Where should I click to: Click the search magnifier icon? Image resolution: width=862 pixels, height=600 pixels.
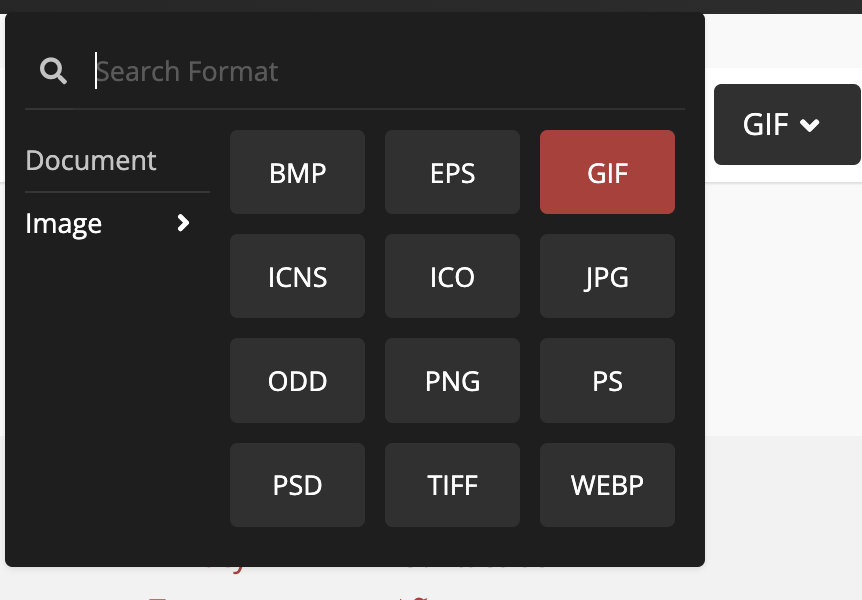[54, 71]
